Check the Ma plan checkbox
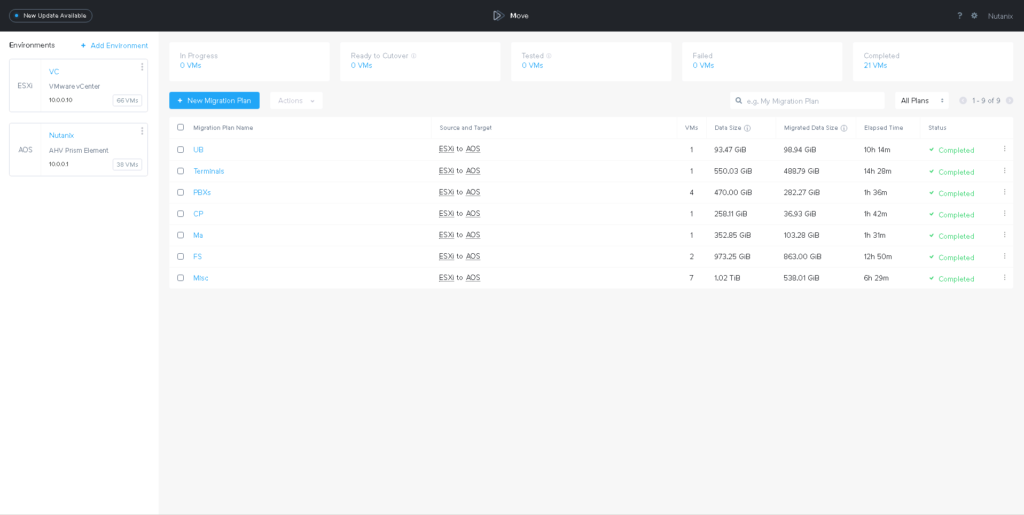1024x515 pixels. (180, 235)
